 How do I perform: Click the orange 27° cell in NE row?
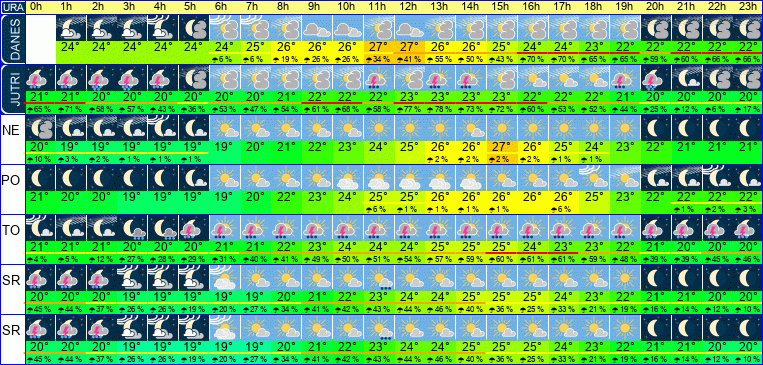[501, 146]
